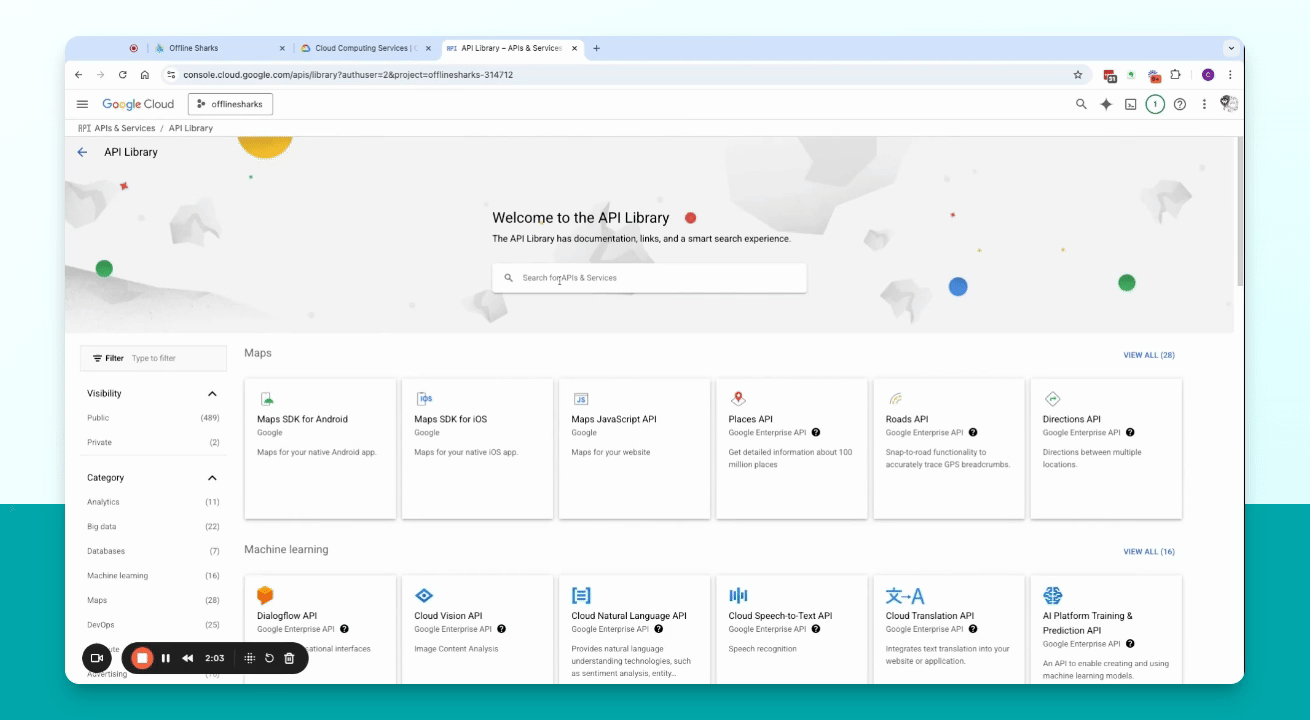This screenshot has height=720, width=1310.
Task: Click Directions API icon
Action: pos(1052,399)
